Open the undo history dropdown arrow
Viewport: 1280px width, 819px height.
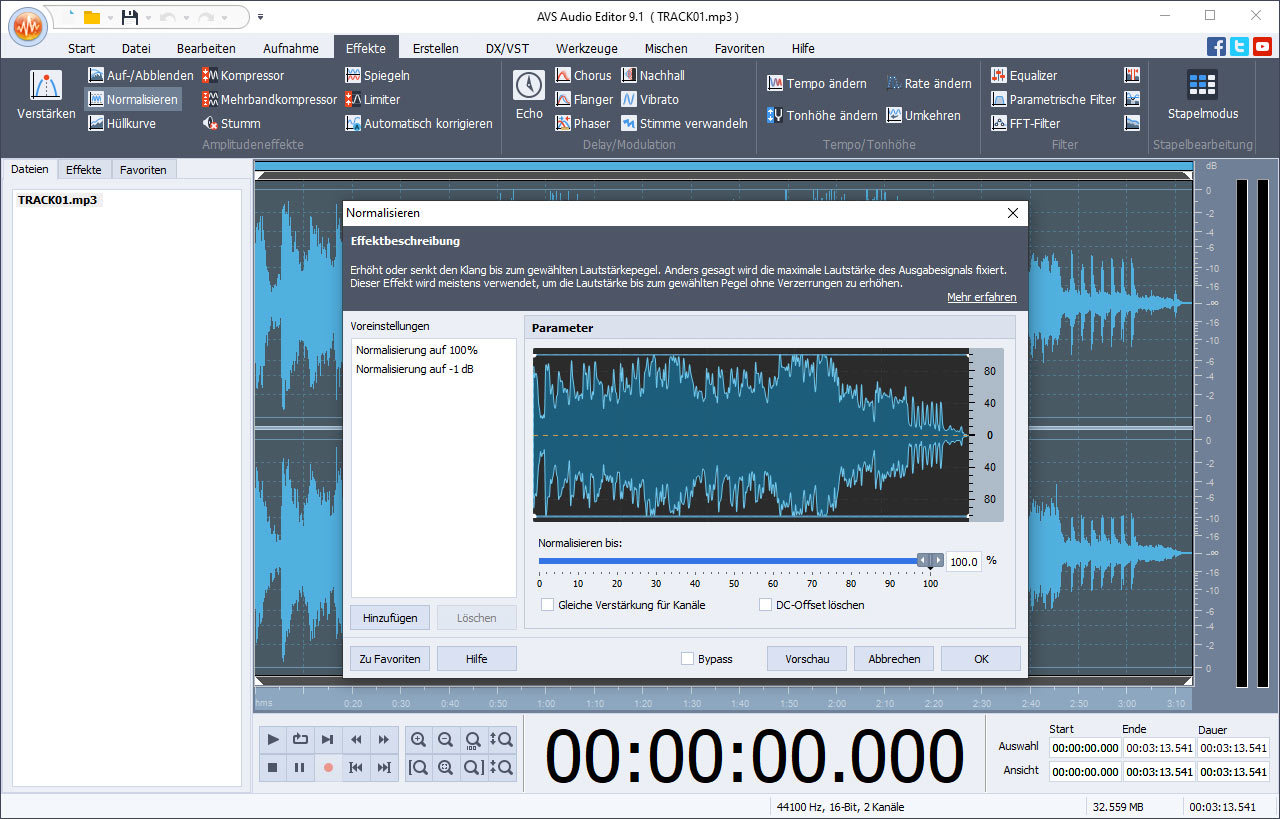coord(185,17)
